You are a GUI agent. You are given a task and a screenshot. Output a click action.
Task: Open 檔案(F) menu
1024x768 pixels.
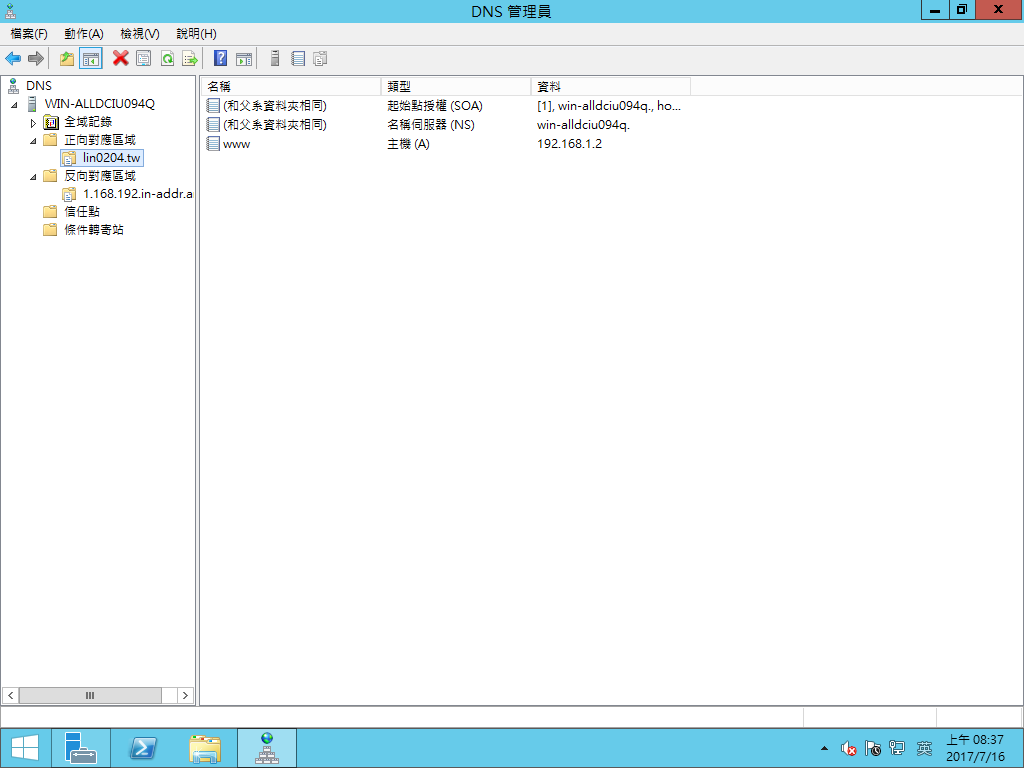[x=29, y=34]
